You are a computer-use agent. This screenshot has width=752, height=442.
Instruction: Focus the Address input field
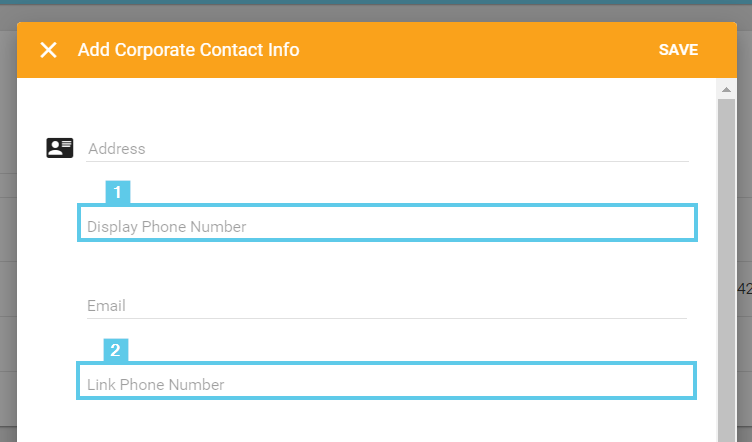(x=387, y=148)
